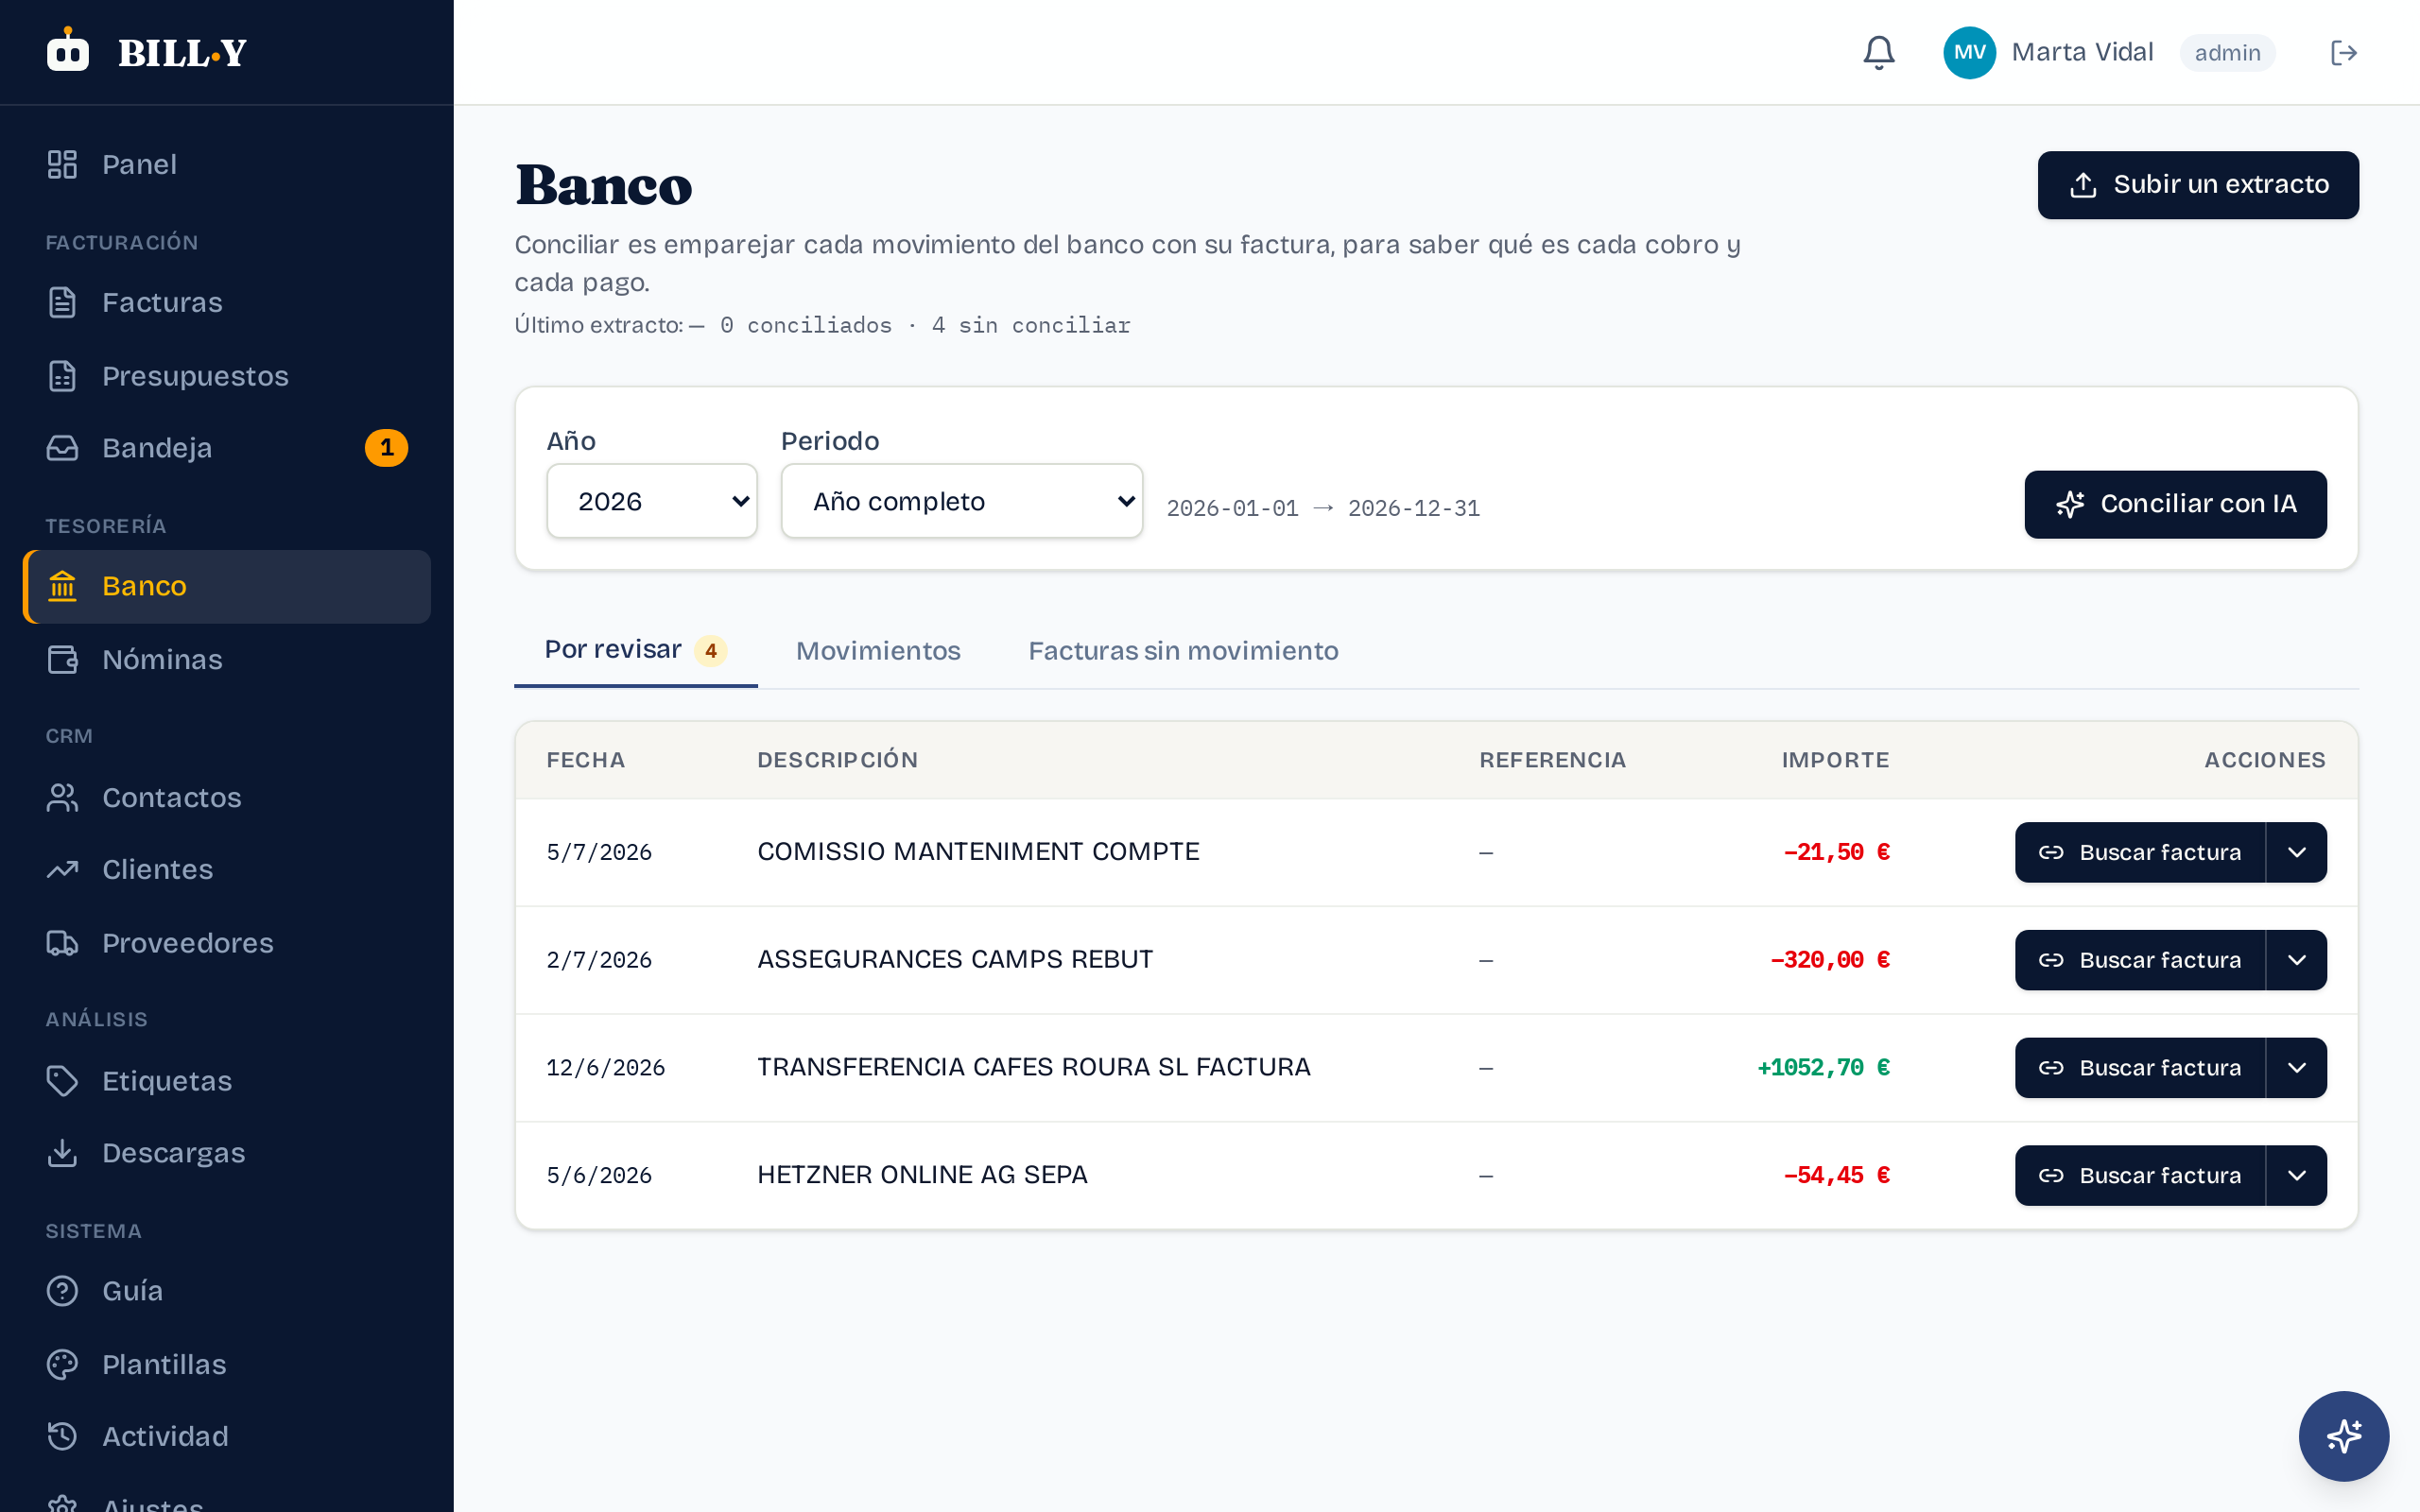Open Nóminas in the sidebar

(x=227, y=660)
